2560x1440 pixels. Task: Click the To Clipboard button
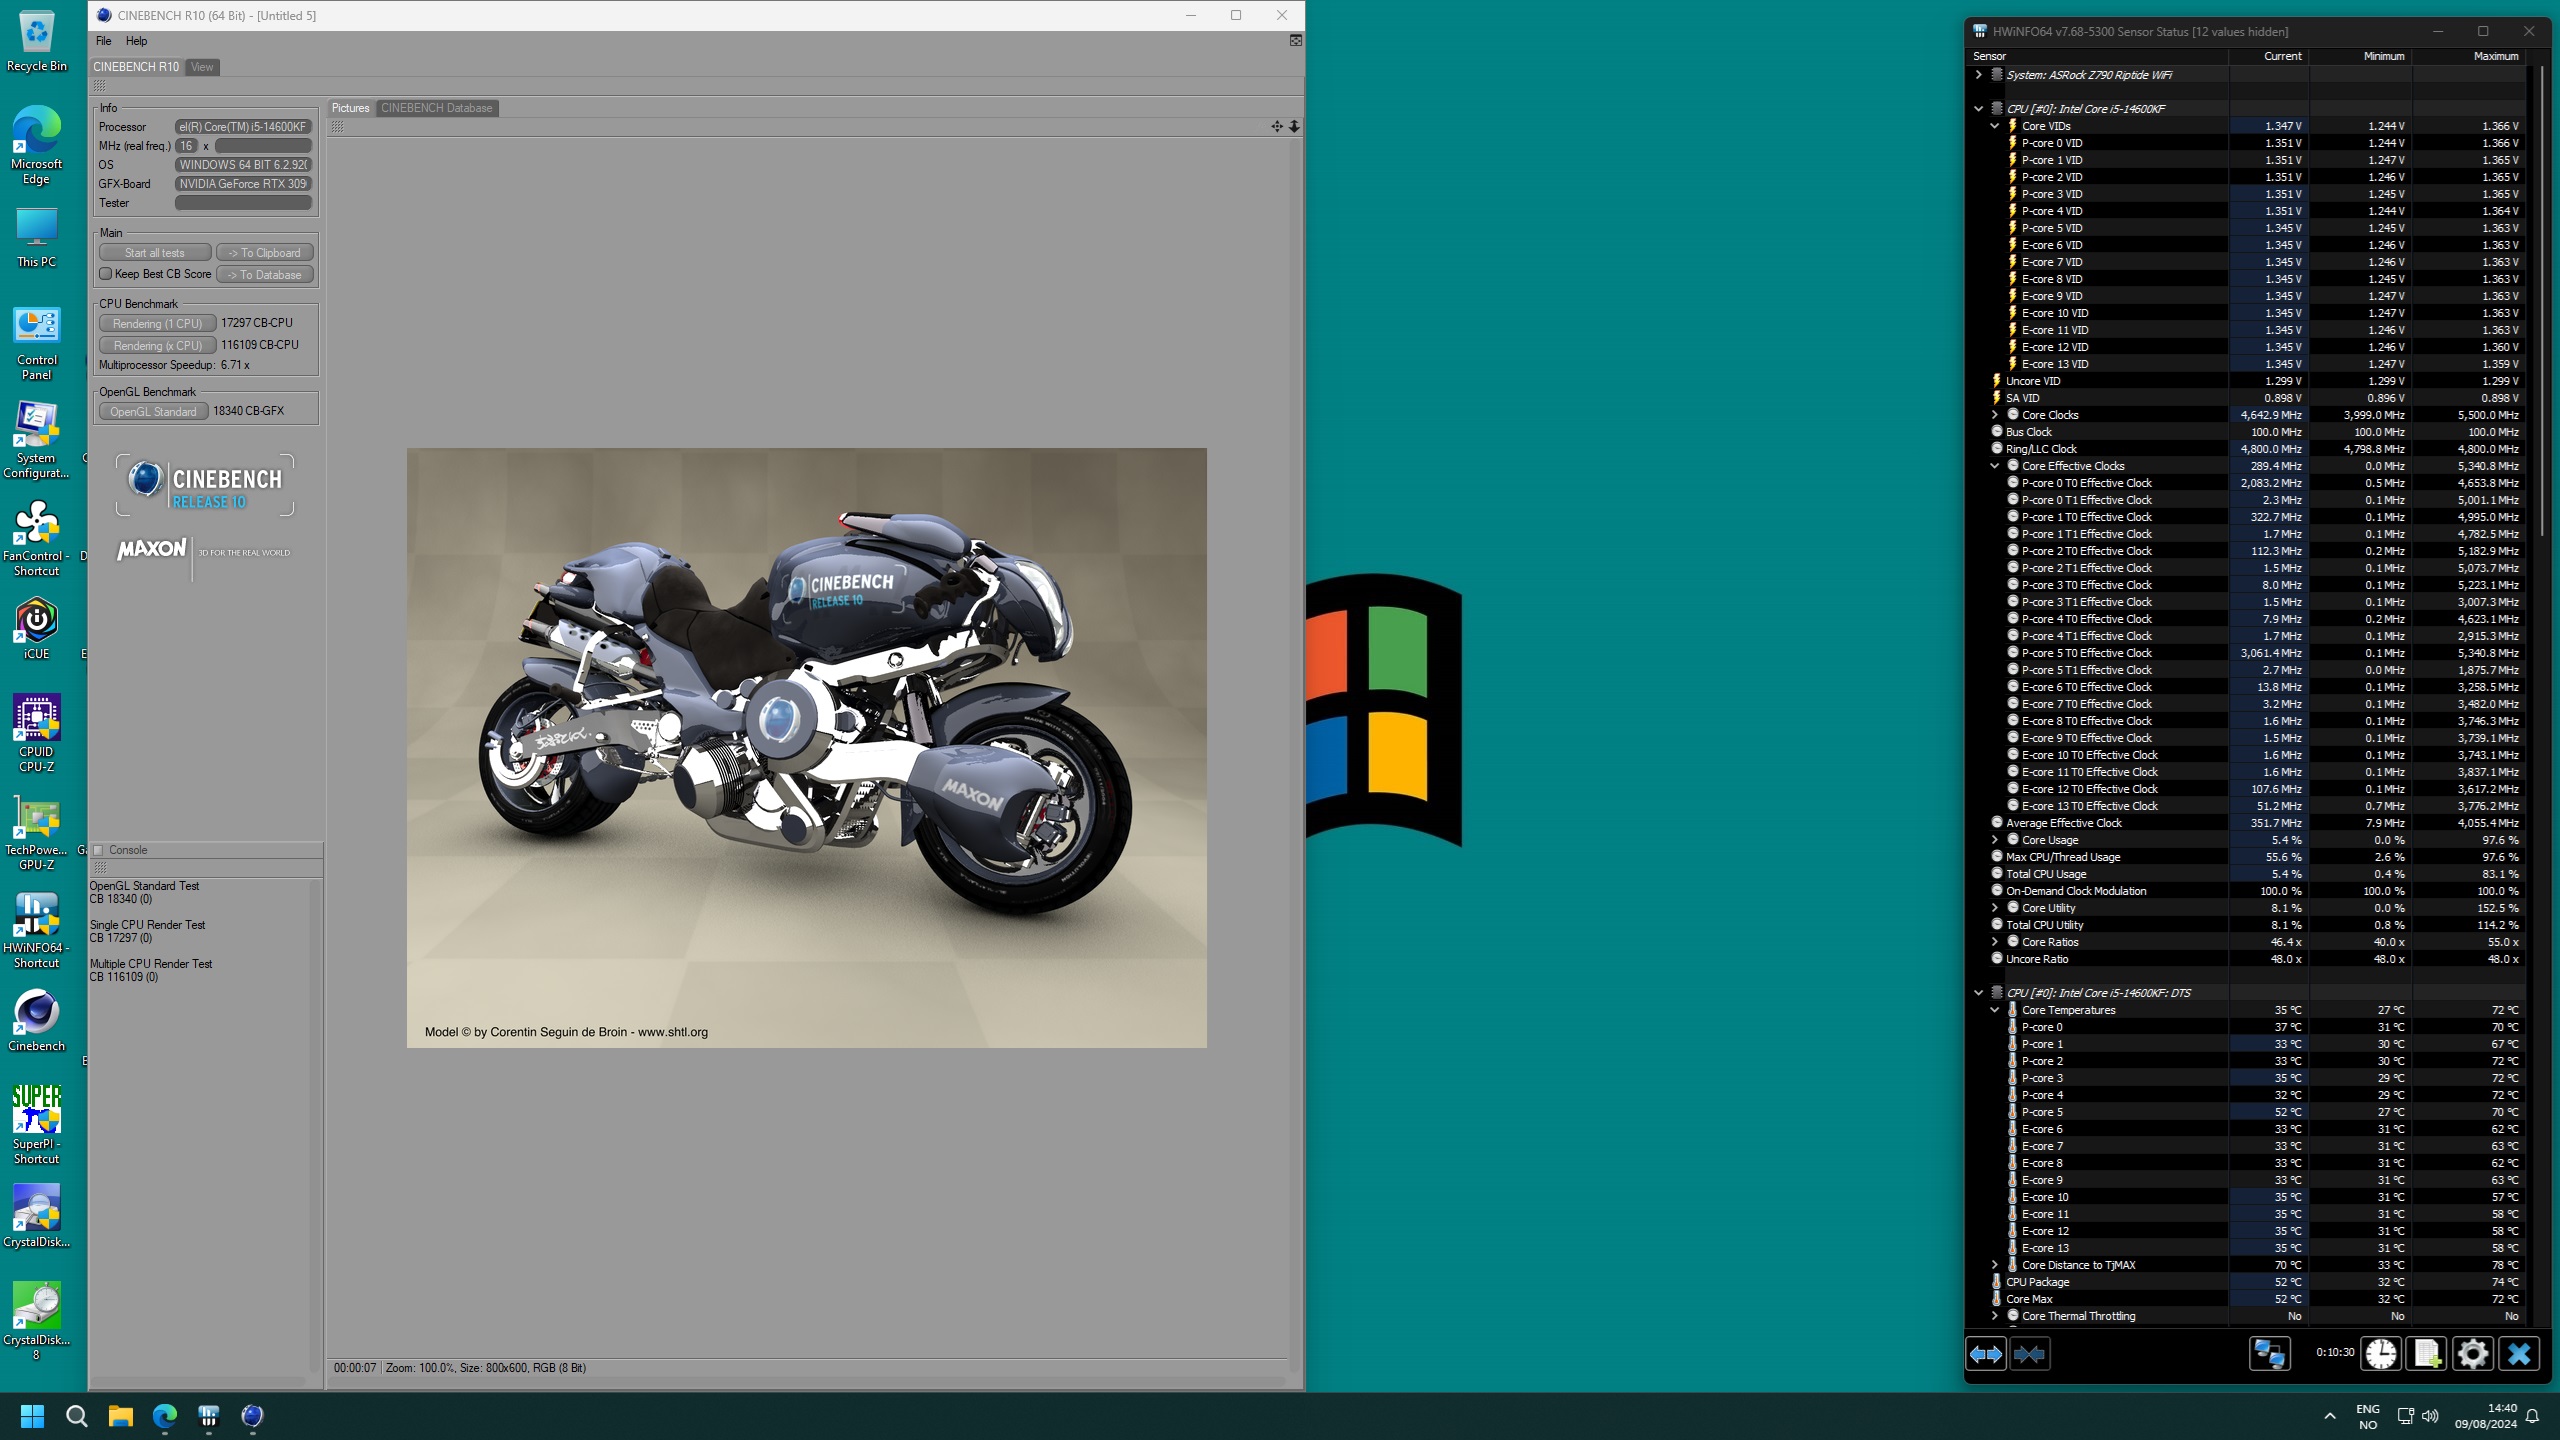pos(265,253)
